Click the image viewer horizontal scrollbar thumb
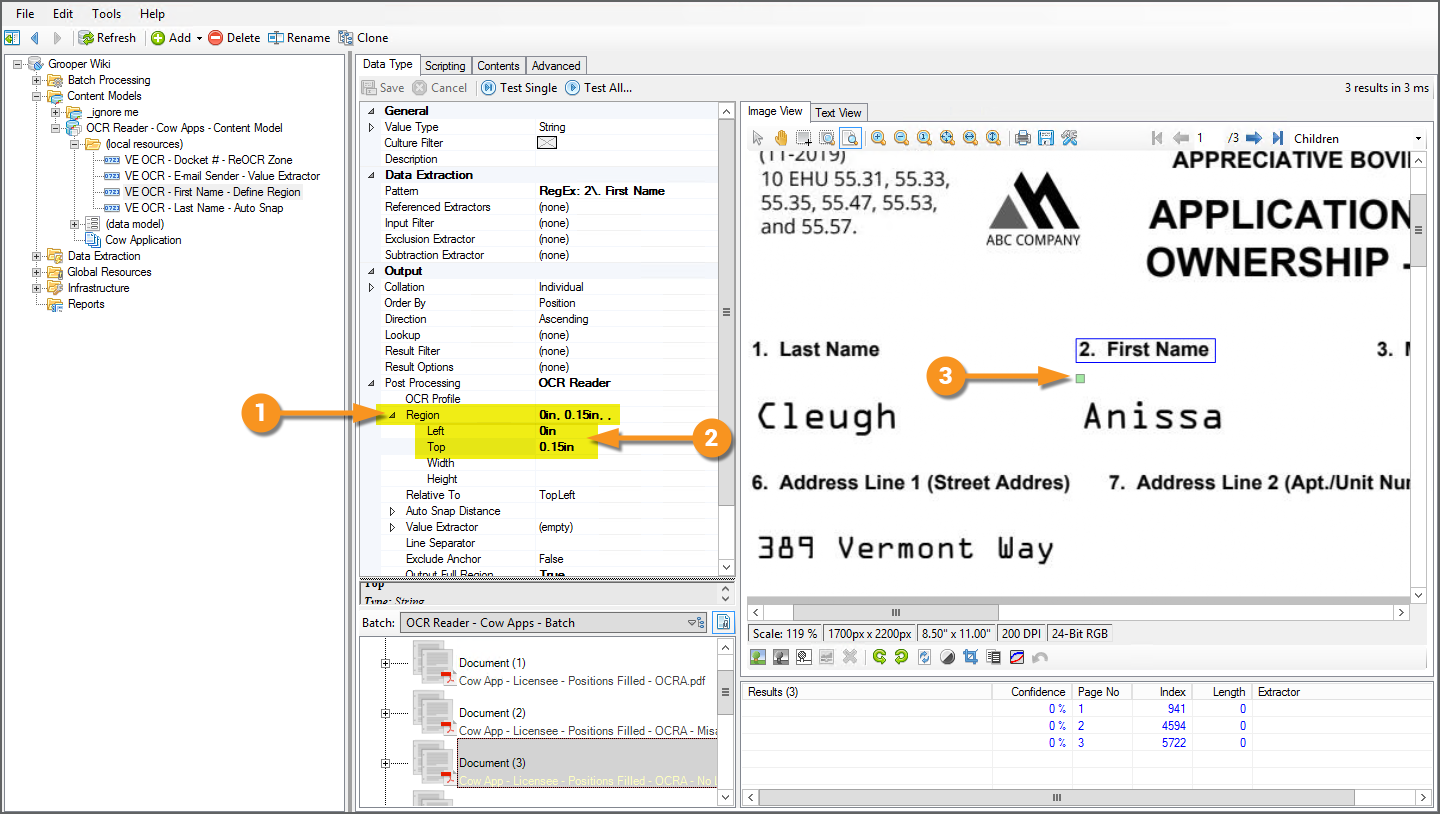 coord(896,612)
